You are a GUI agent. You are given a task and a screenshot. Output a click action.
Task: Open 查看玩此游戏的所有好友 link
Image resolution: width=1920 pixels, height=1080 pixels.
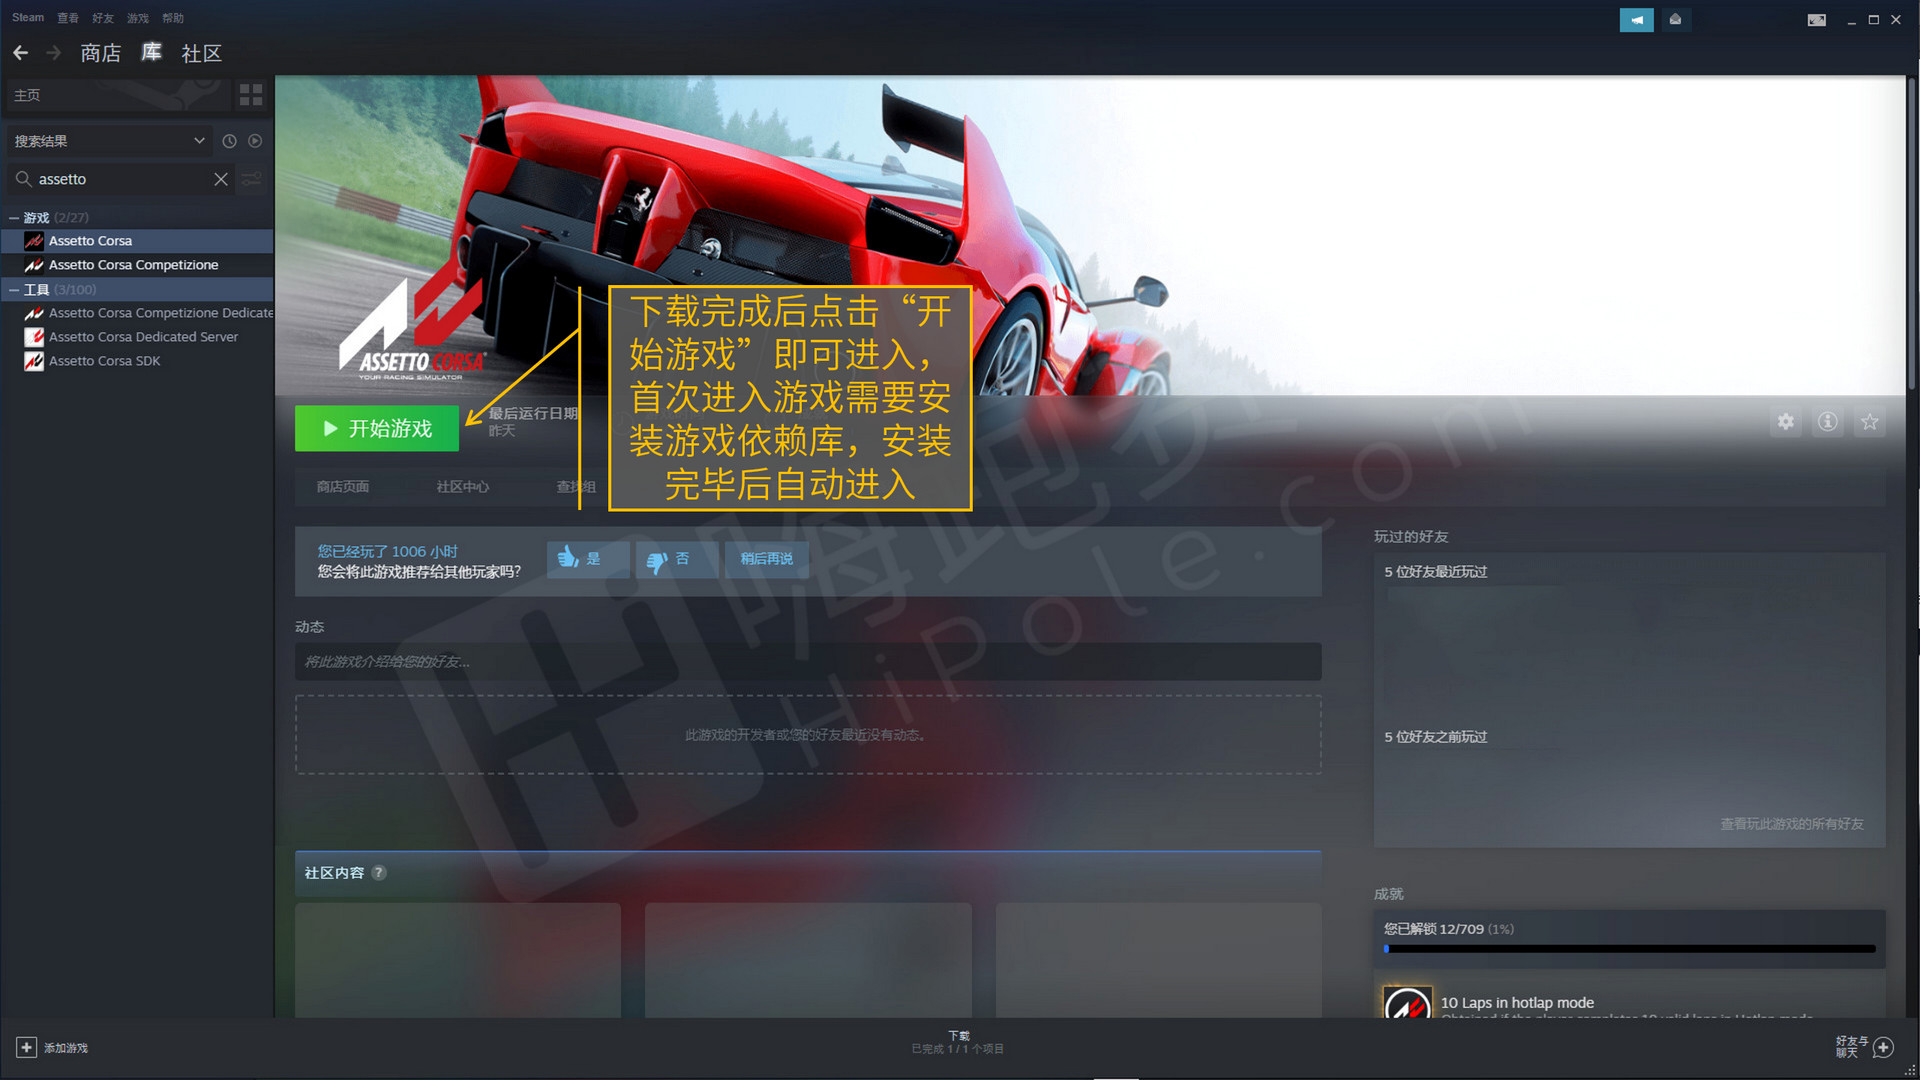click(1792, 824)
